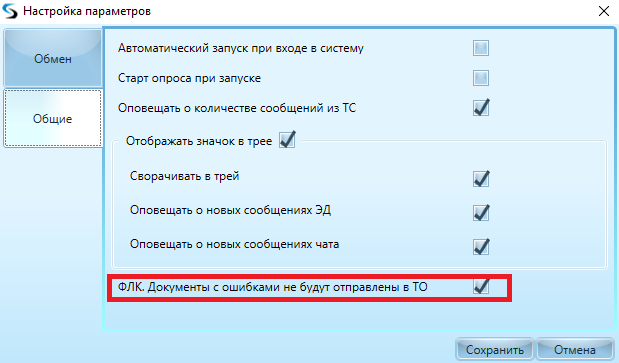Enable the Автоматический запуск при входе checkbox

coord(481,48)
